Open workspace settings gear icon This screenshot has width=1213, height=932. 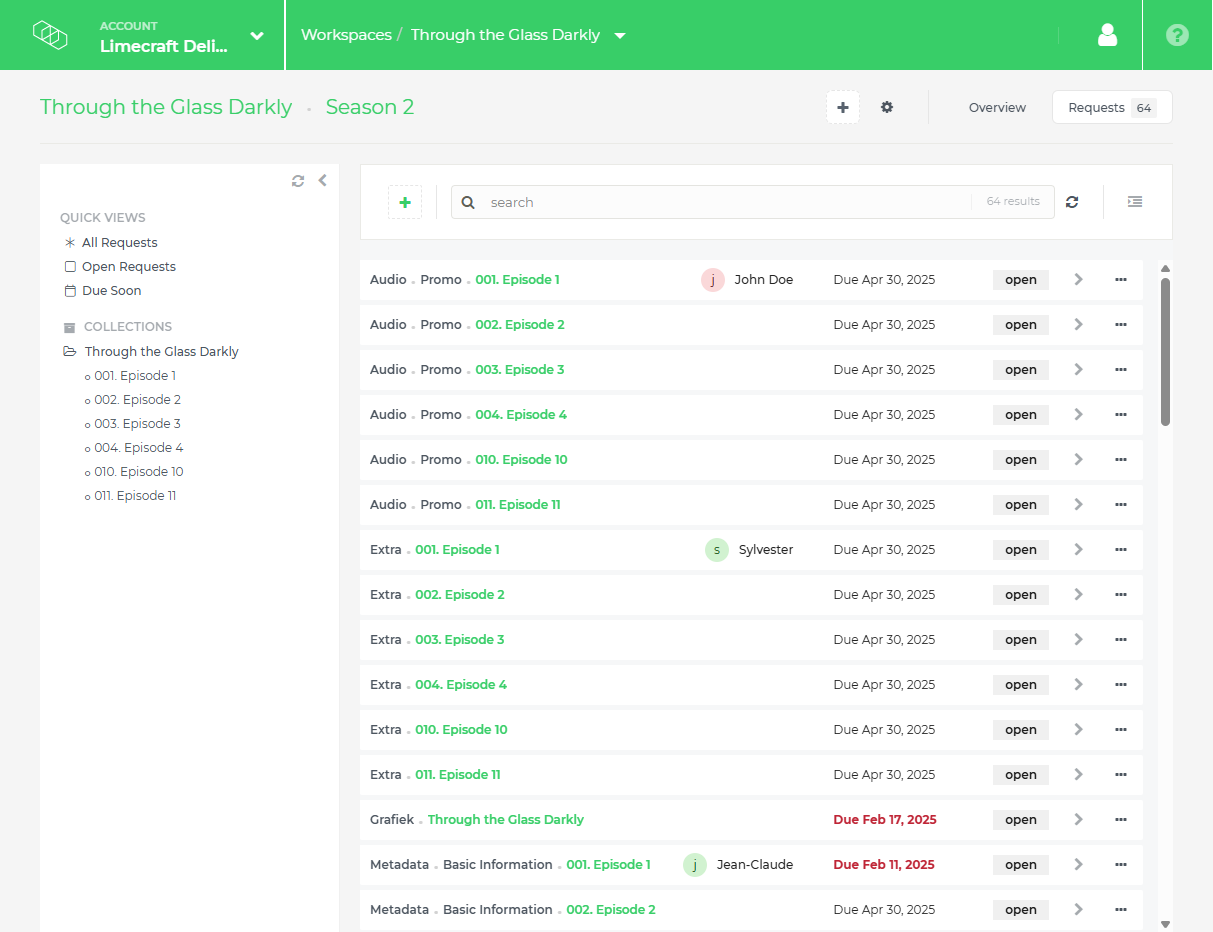point(887,107)
